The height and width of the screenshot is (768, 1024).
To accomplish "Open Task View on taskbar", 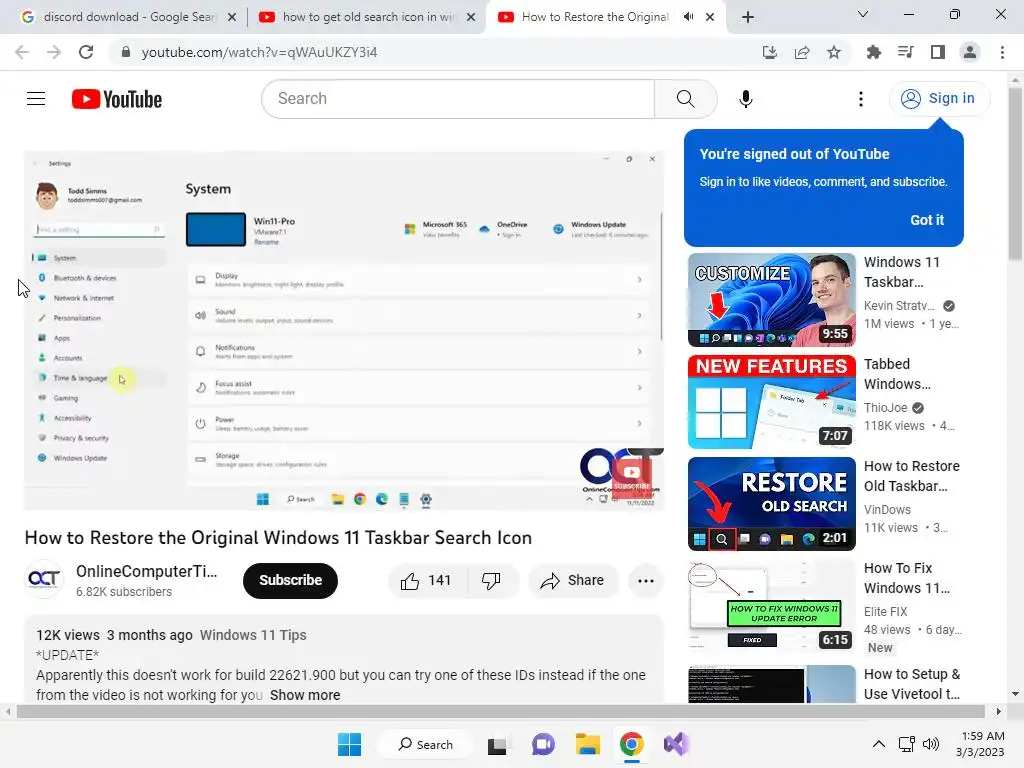I will 497,744.
